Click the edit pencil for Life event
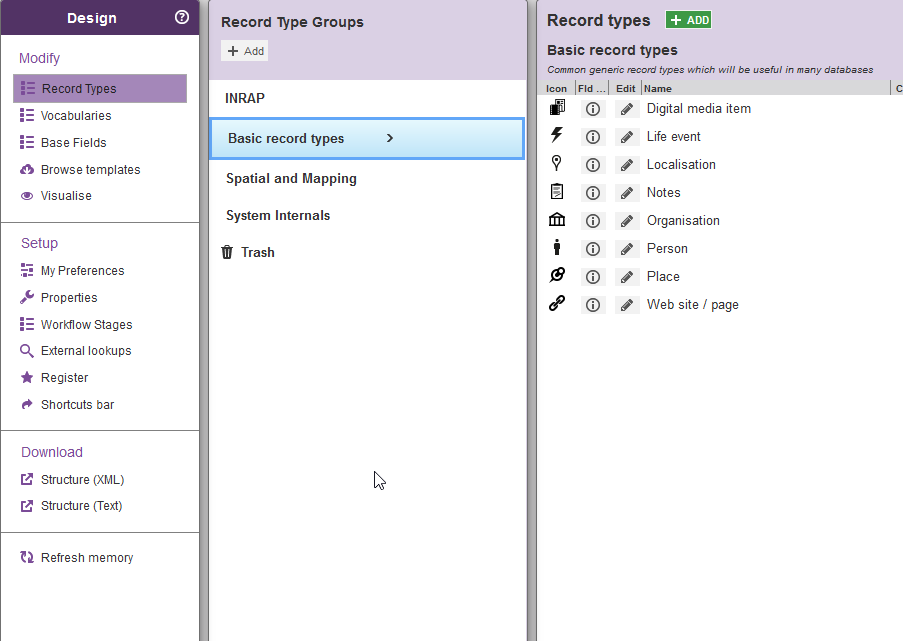This screenshot has height=641, width=903. pos(627,136)
